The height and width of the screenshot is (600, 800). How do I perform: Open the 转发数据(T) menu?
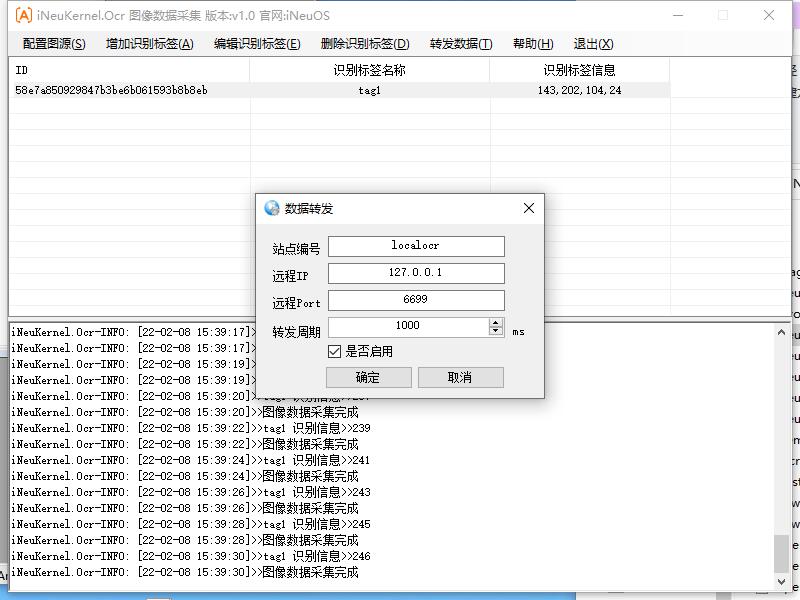[461, 44]
